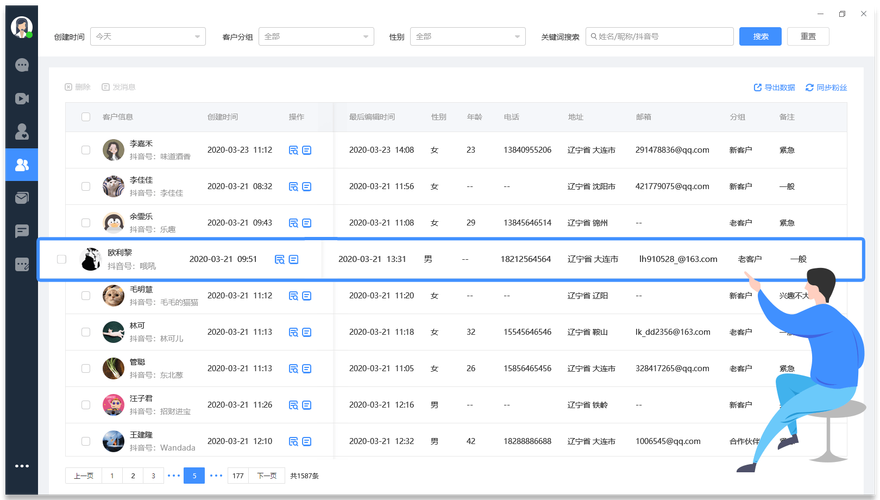Expand the 创建时间 dropdown showing 今天
880x500 pixels.
tap(148, 37)
